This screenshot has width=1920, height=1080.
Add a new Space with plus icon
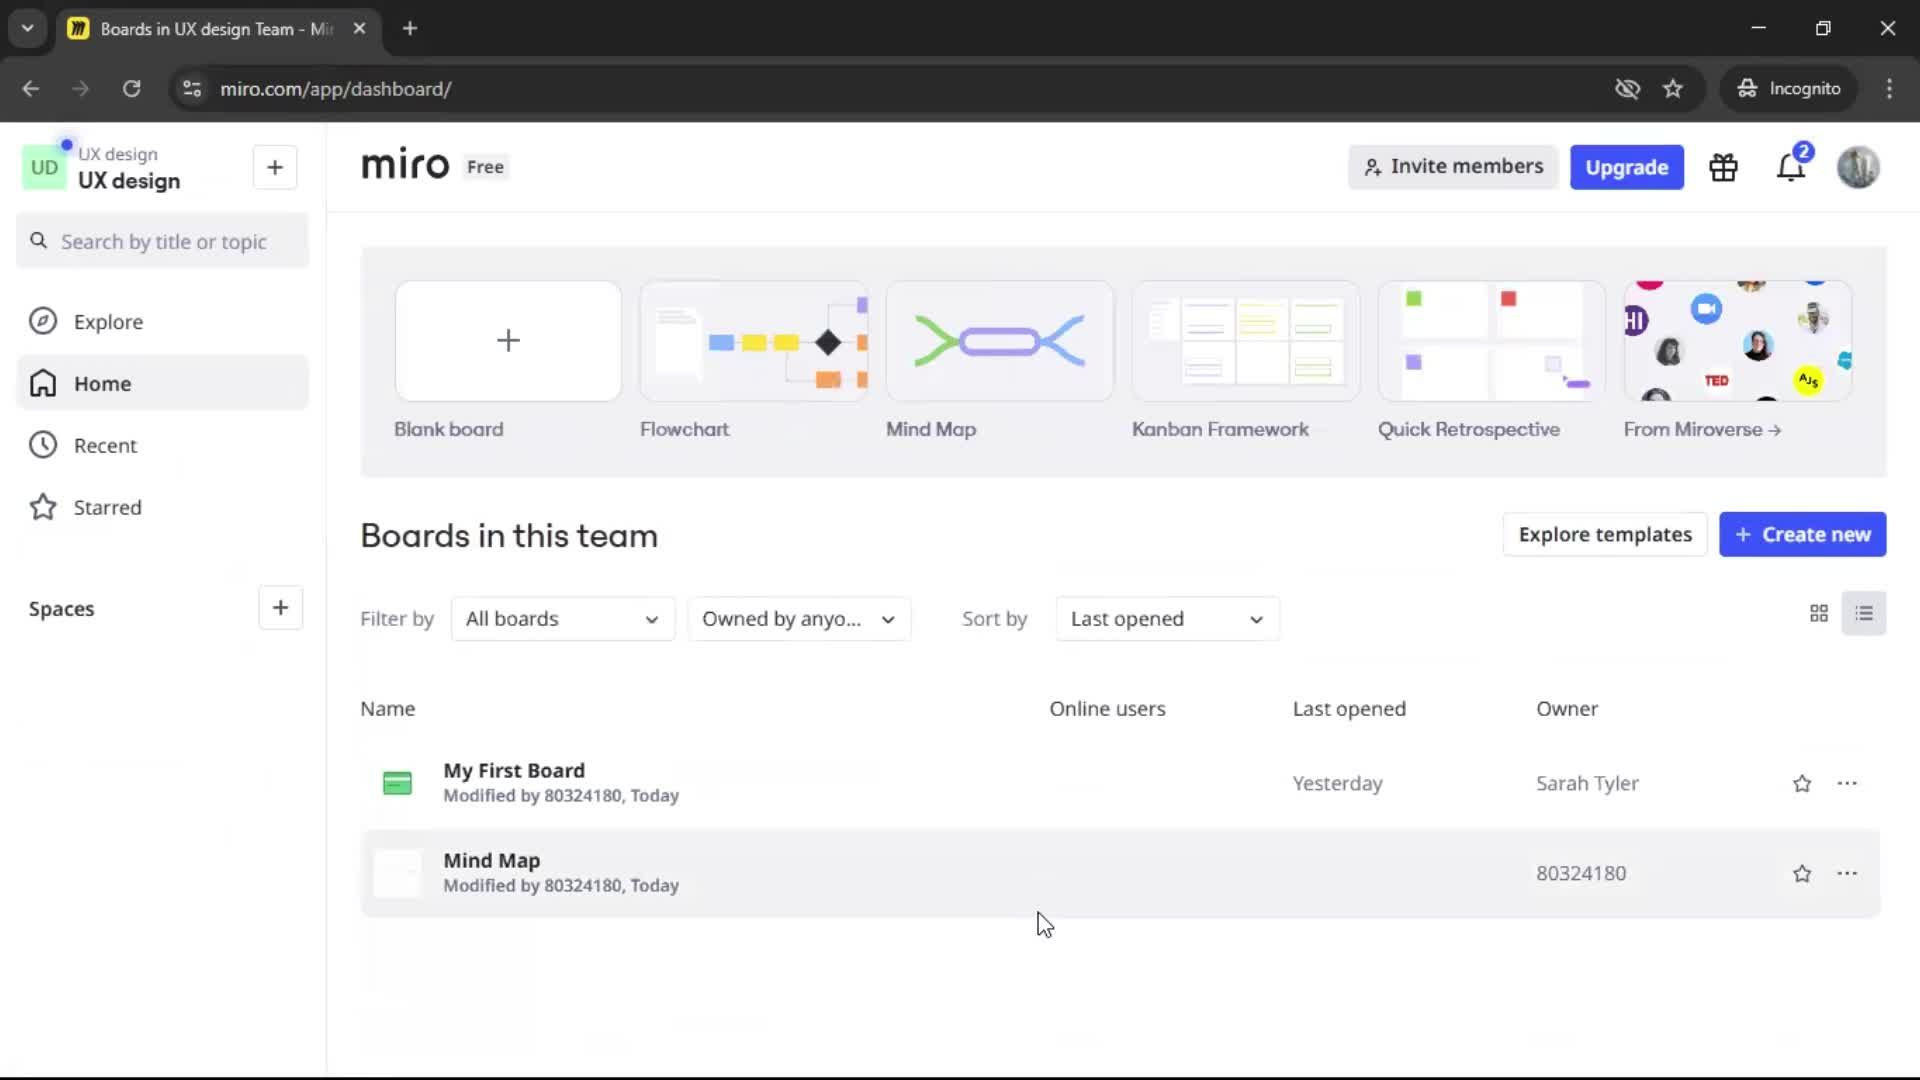tap(280, 608)
